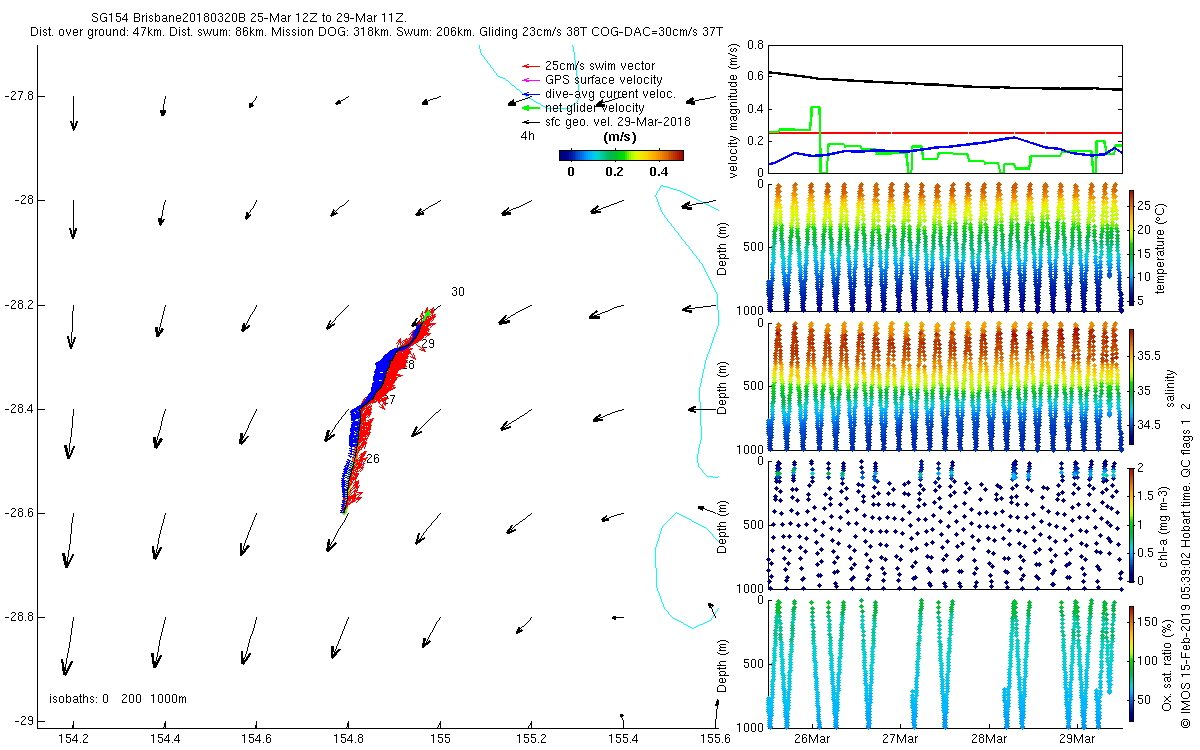
Task: Click longitude tick '155.6' on the map axis
Action: (715, 738)
